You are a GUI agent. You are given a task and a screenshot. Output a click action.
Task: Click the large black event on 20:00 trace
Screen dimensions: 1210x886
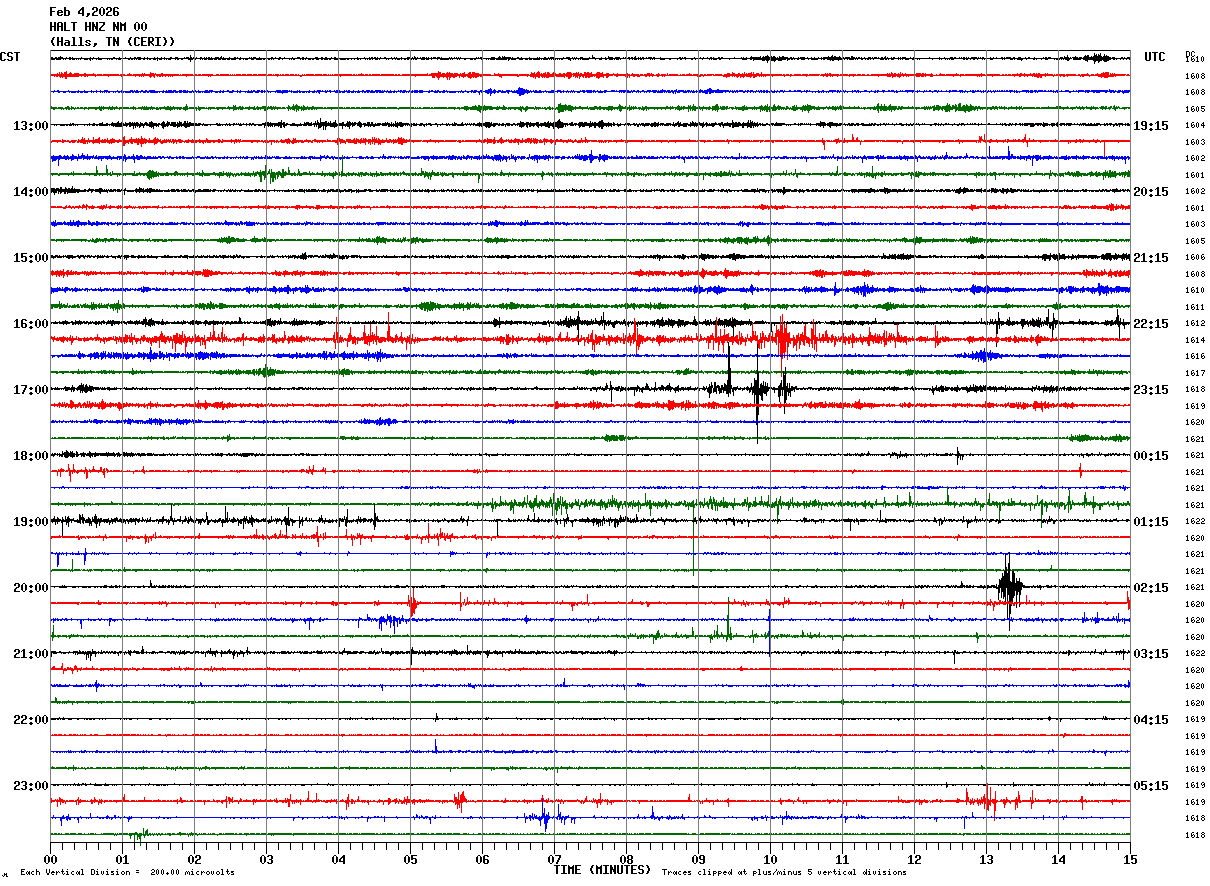coord(1010,588)
